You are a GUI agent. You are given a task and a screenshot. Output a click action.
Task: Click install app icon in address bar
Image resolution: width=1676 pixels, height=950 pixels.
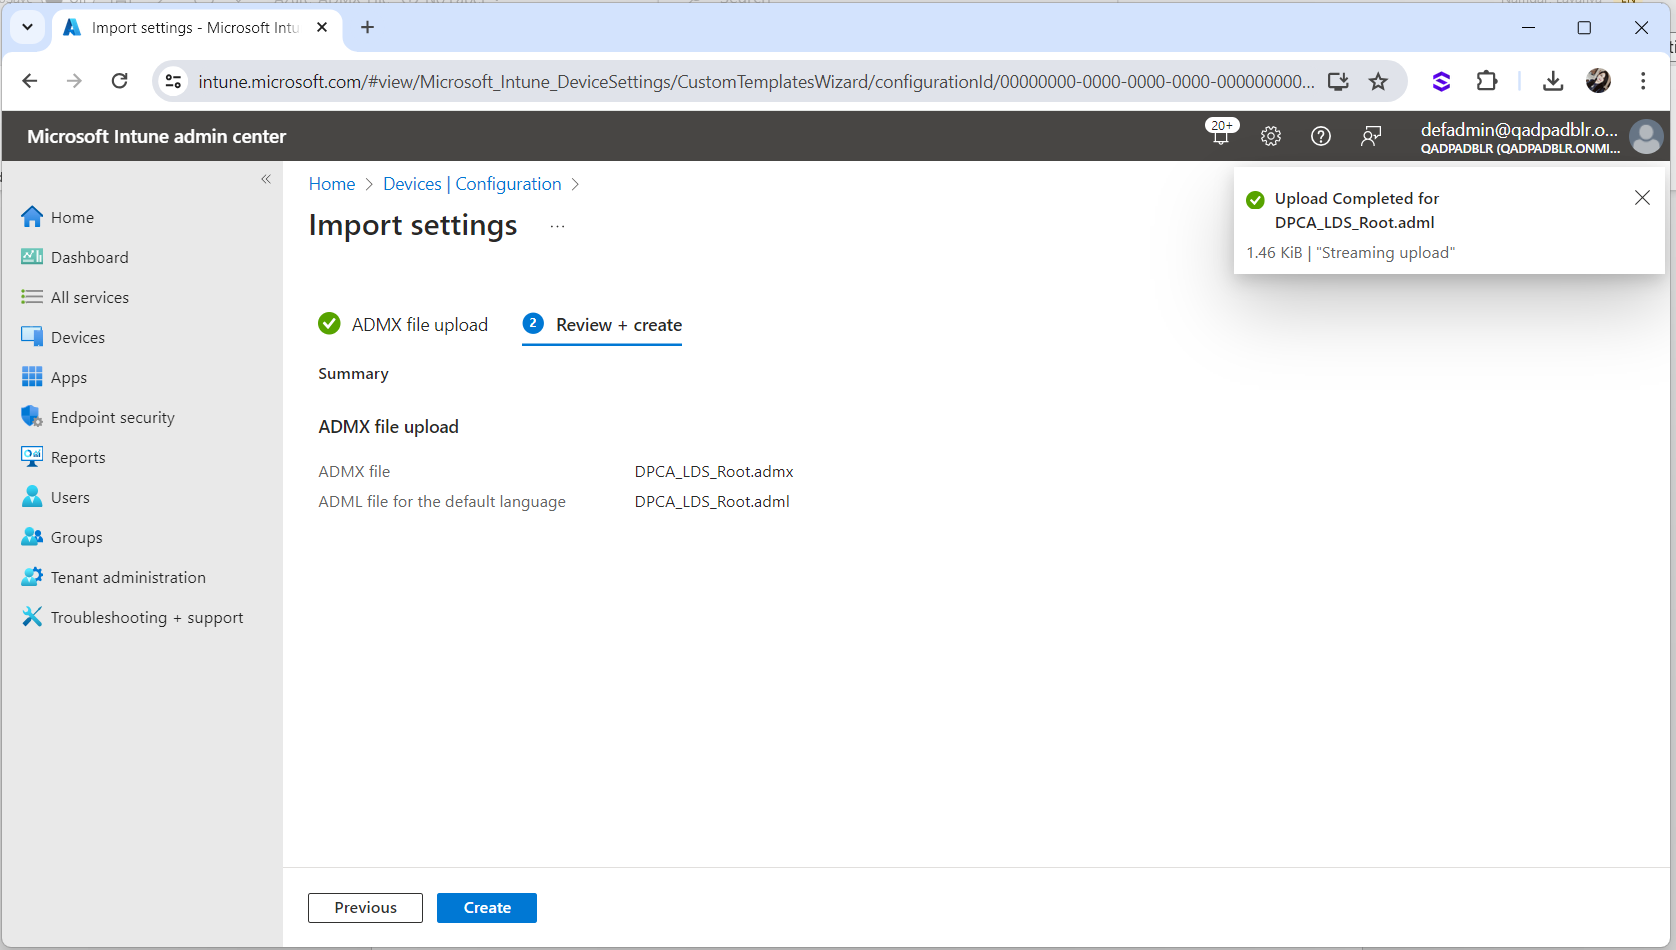pos(1338,82)
